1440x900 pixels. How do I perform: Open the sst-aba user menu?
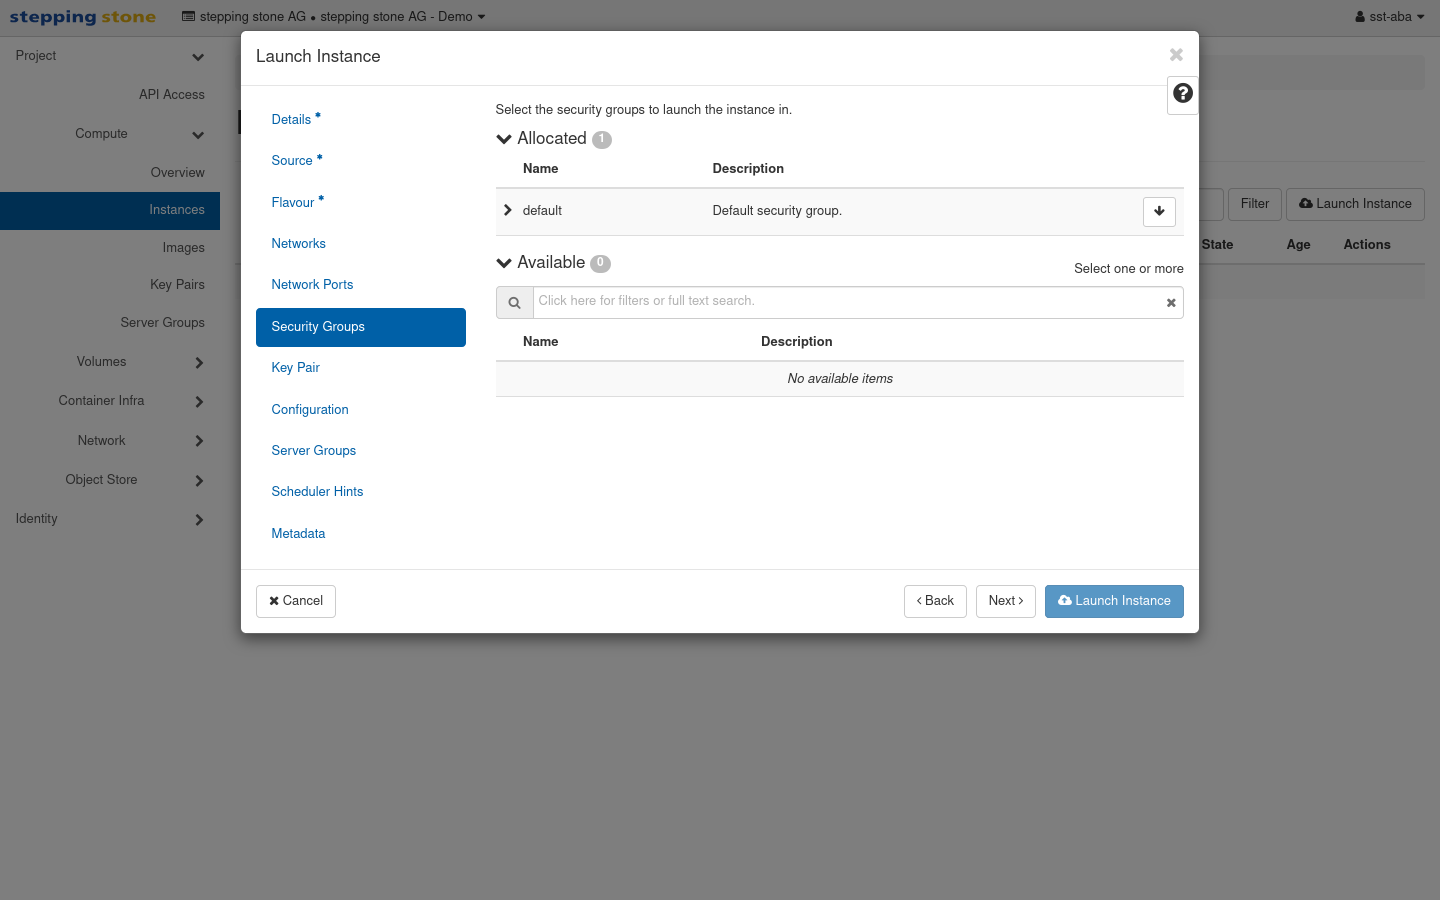[1390, 17]
